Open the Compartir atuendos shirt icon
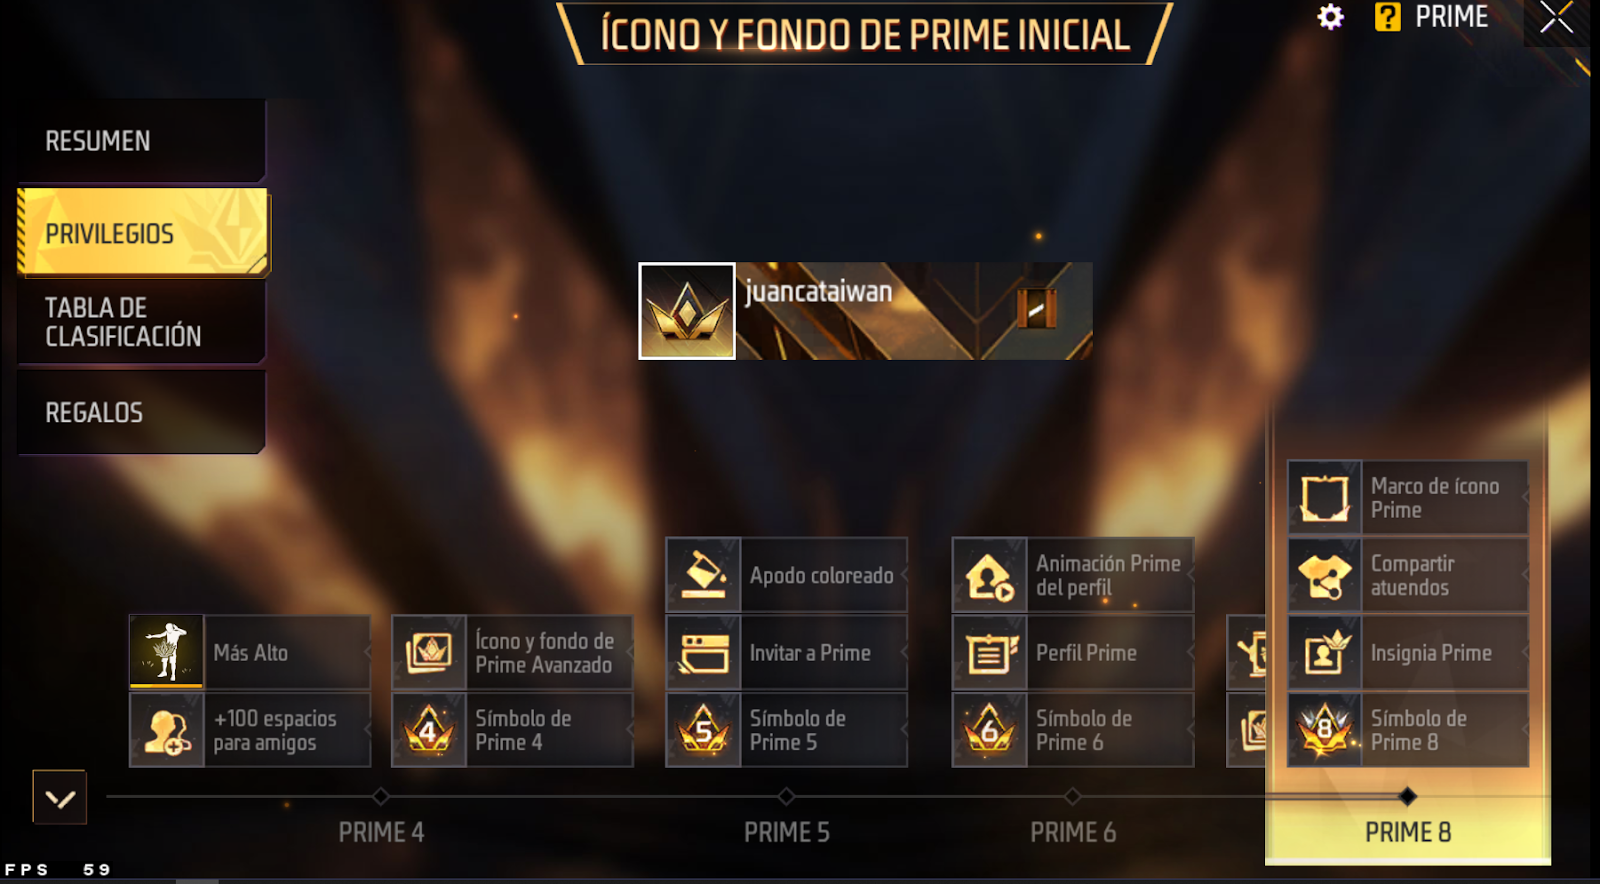 [x=1325, y=575]
